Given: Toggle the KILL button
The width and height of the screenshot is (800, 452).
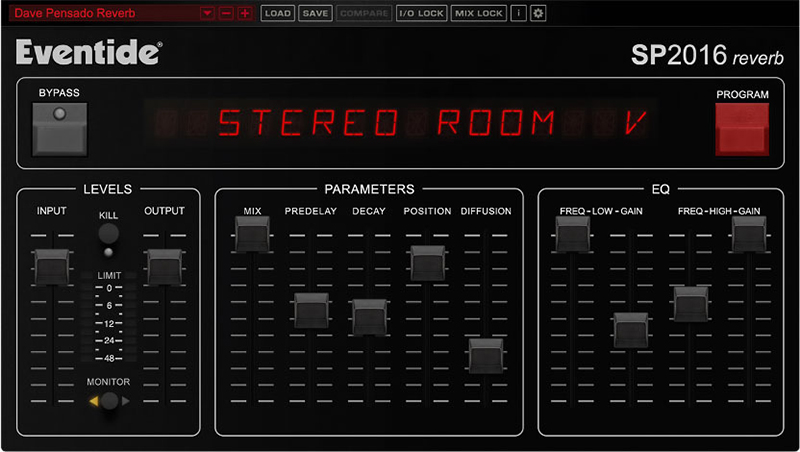Looking at the screenshot, I should point(108,234).
